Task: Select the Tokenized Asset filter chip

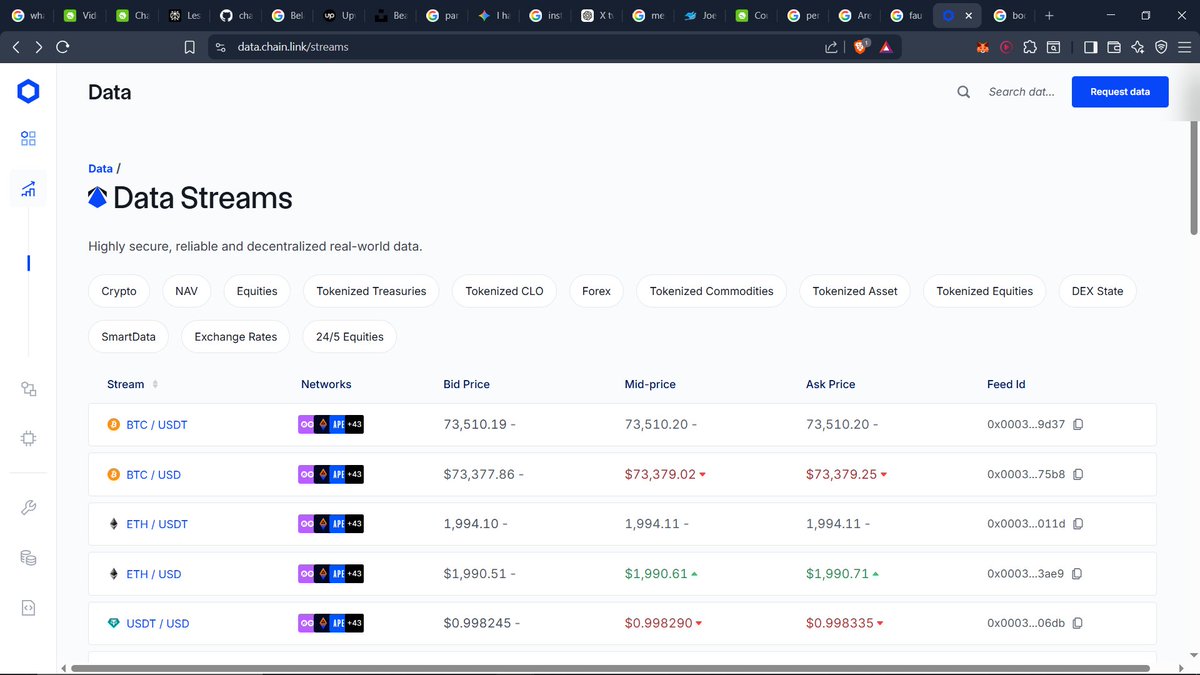Action: pyautogui.click(x=855, y=291)
